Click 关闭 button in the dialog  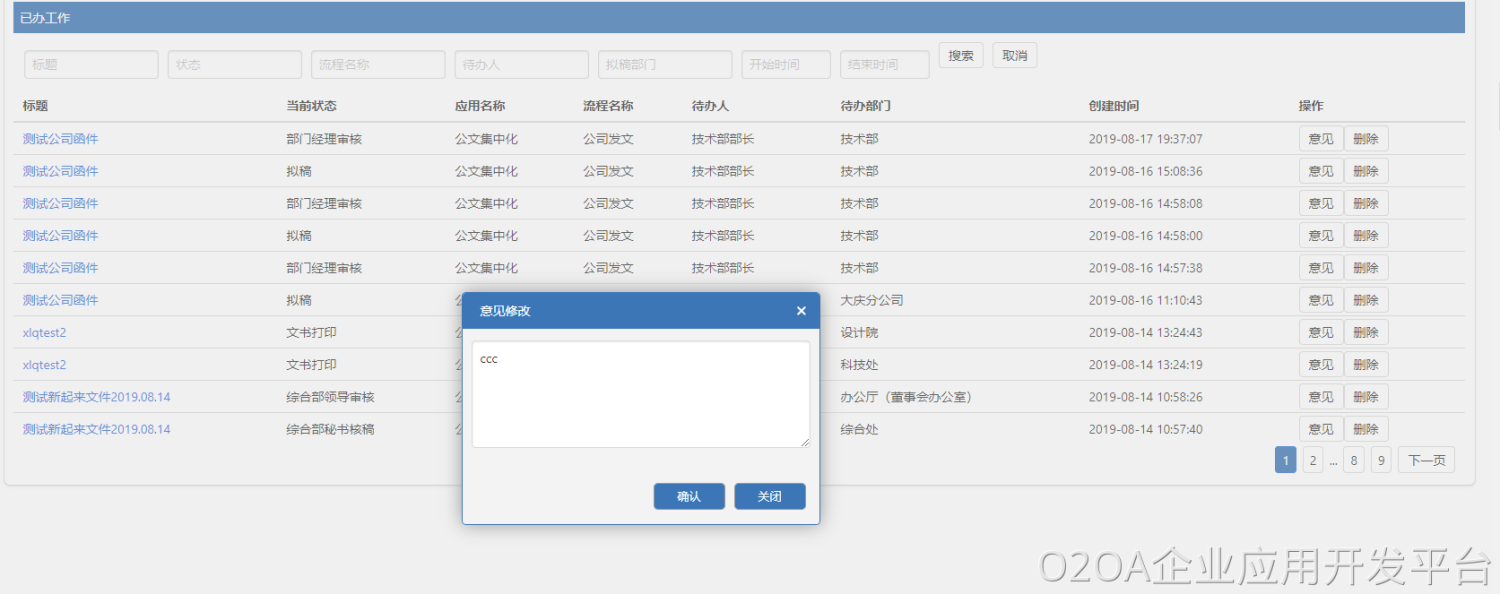769,497
